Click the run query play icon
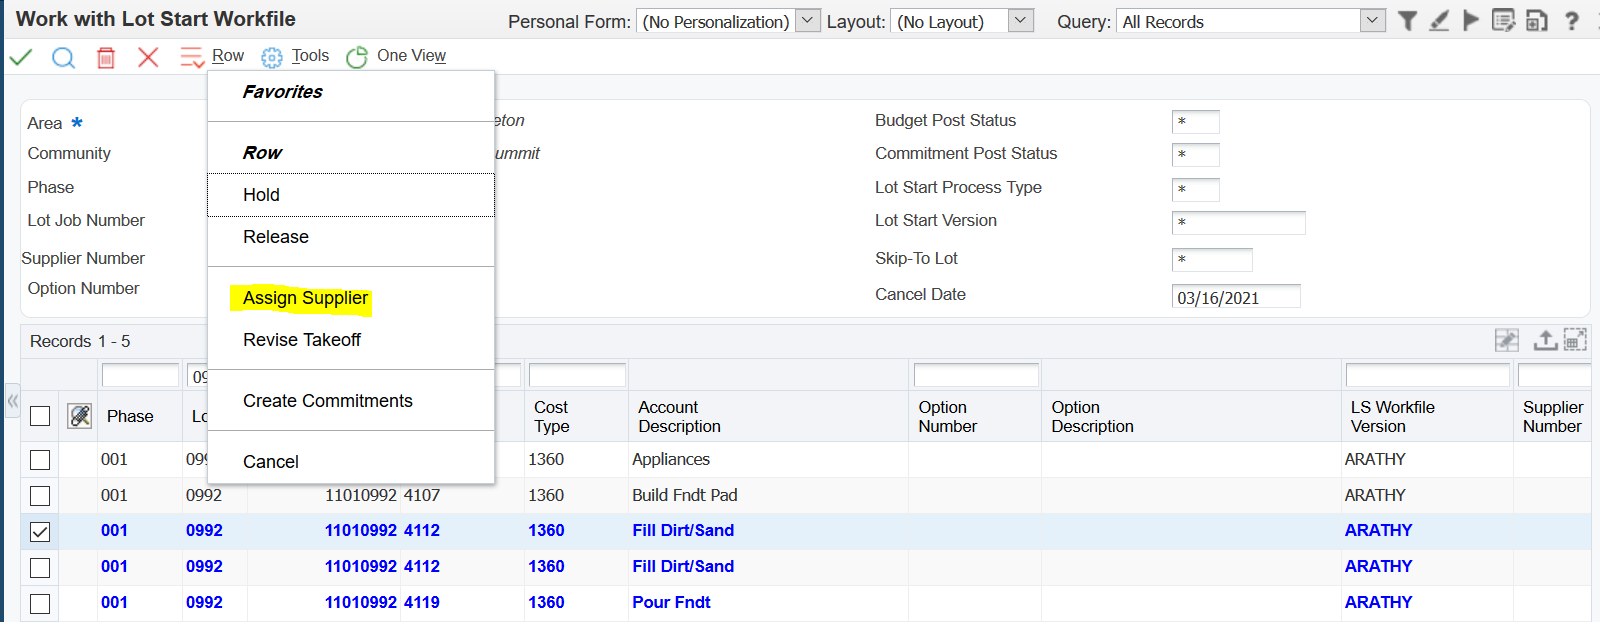 [x=1471, y=20]
